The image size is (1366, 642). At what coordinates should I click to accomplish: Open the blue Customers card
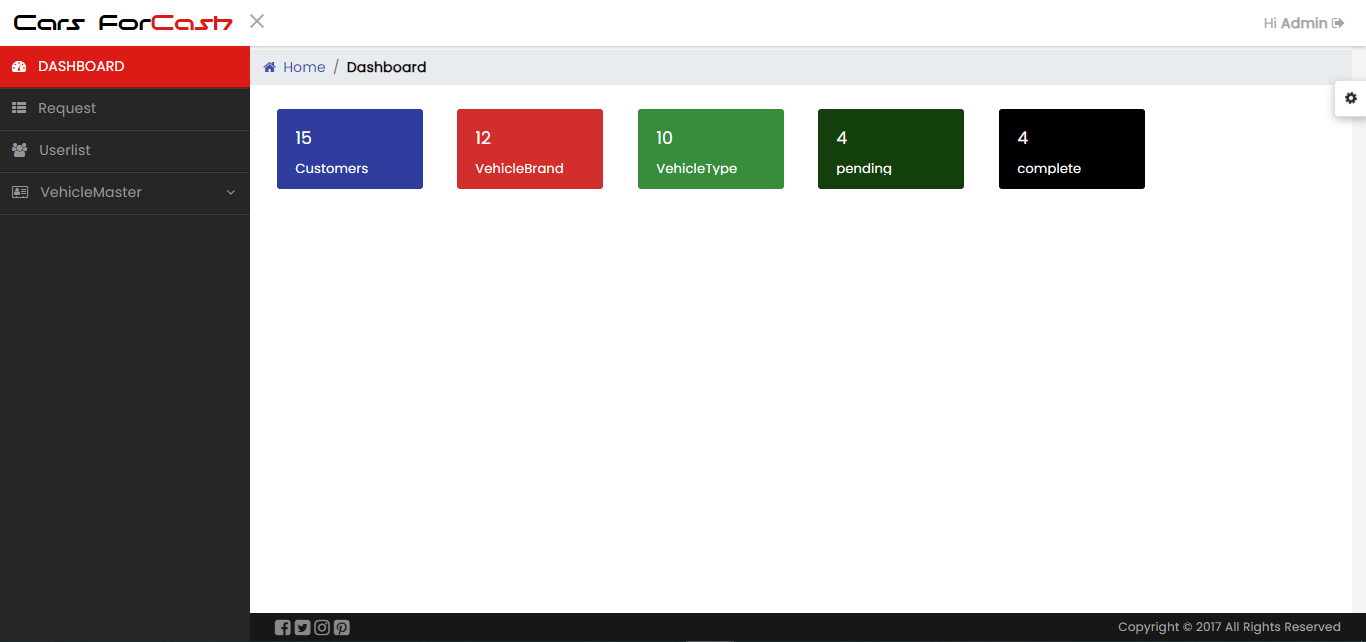350,149
